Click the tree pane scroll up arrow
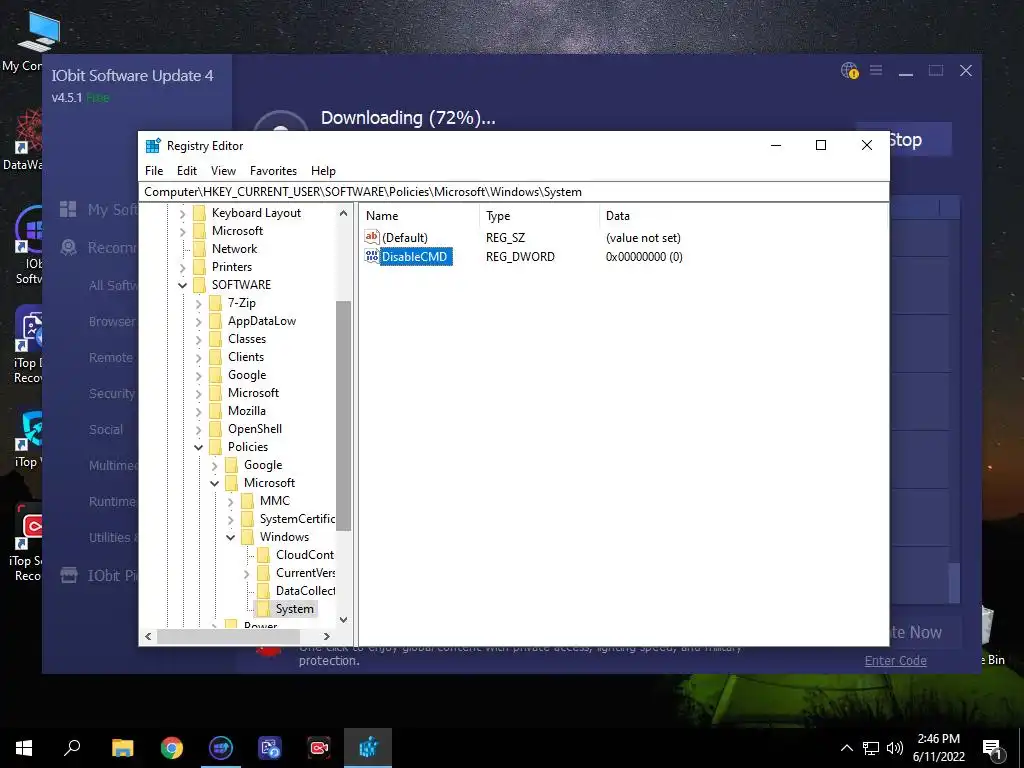This screenshot has height=768, width=1024. (x=344, y=213)
